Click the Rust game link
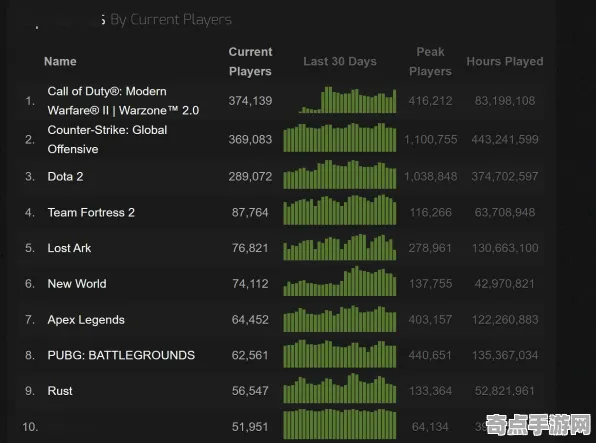Viewport: 596px width, 443px height. (60, 391)
